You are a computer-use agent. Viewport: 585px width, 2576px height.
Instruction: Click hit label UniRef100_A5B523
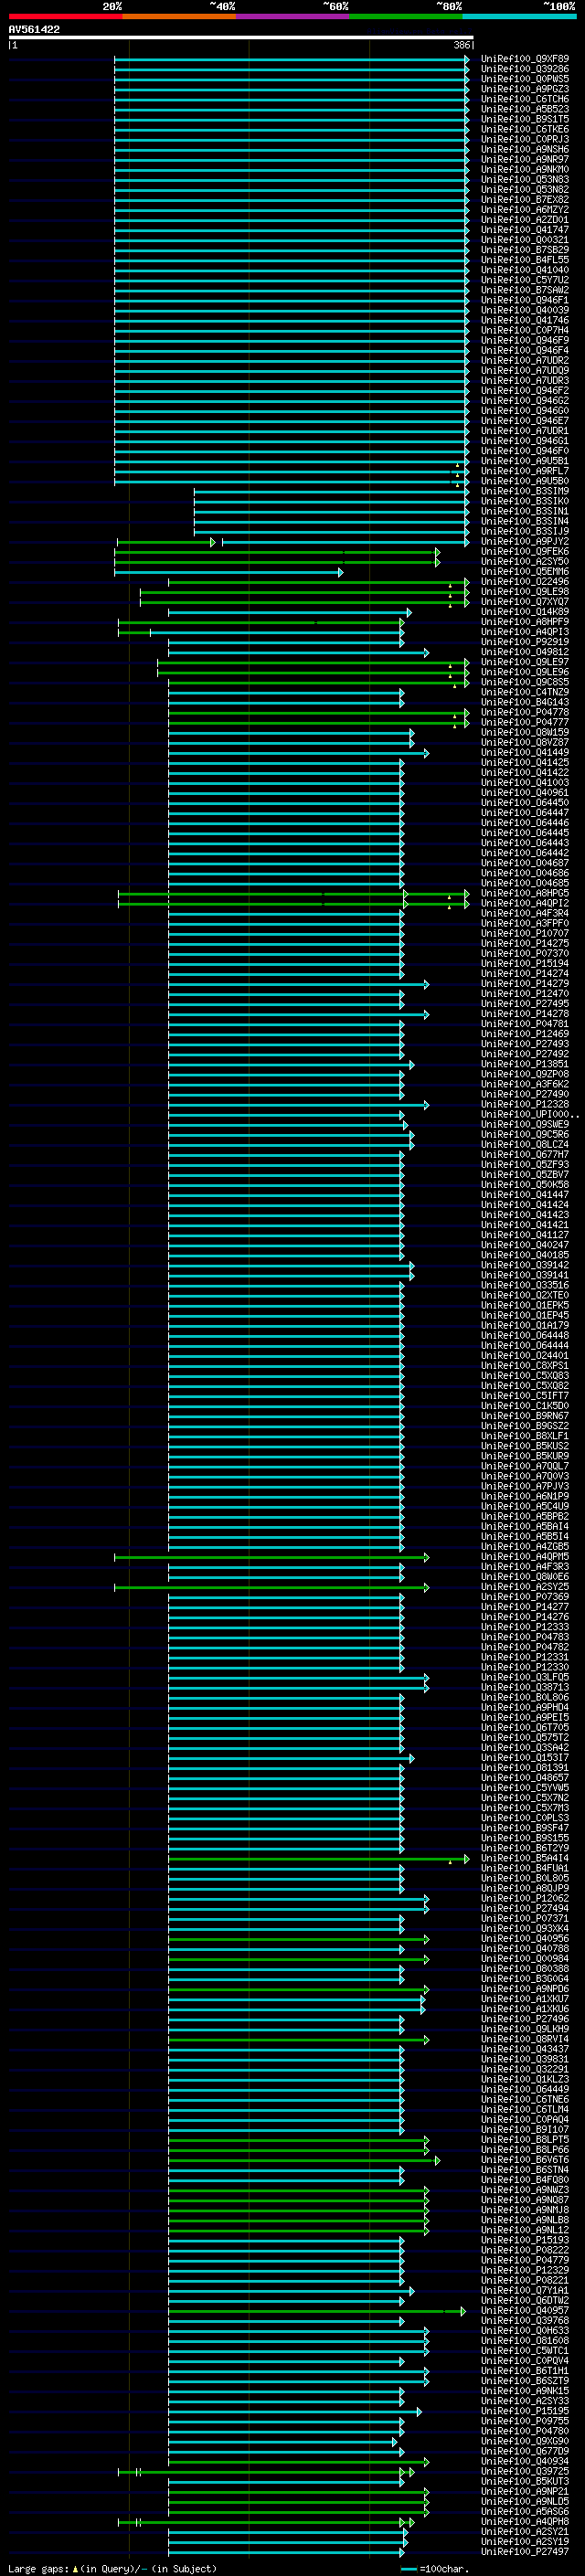(525, 109)
